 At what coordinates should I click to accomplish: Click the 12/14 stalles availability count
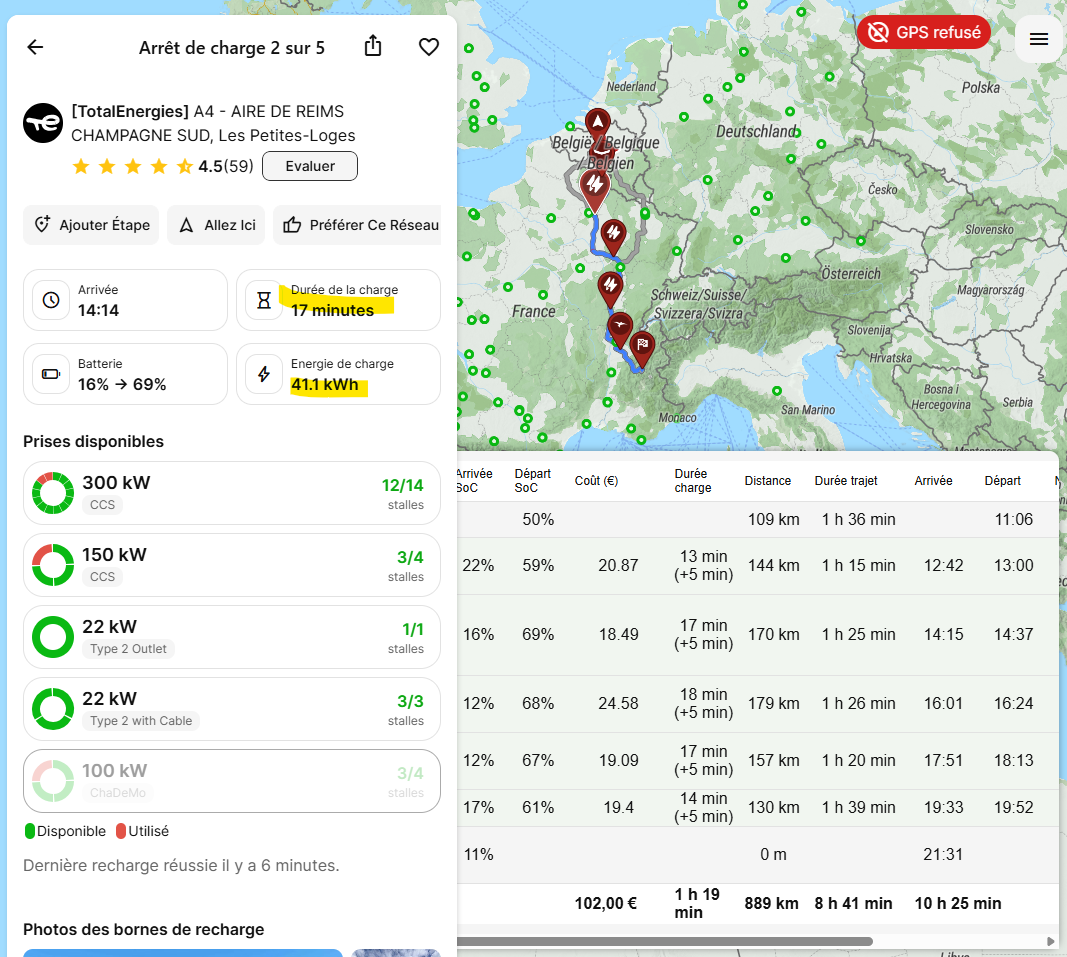click(x=402, y=485)
